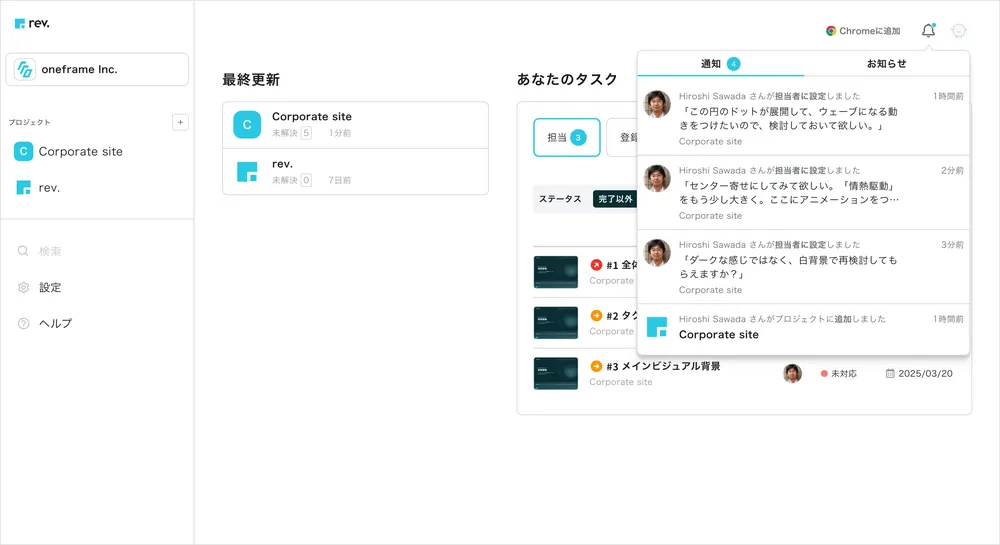Toggle the 完了以外 status filter chip
This screenshot has width=1000, height=545.
614,199
